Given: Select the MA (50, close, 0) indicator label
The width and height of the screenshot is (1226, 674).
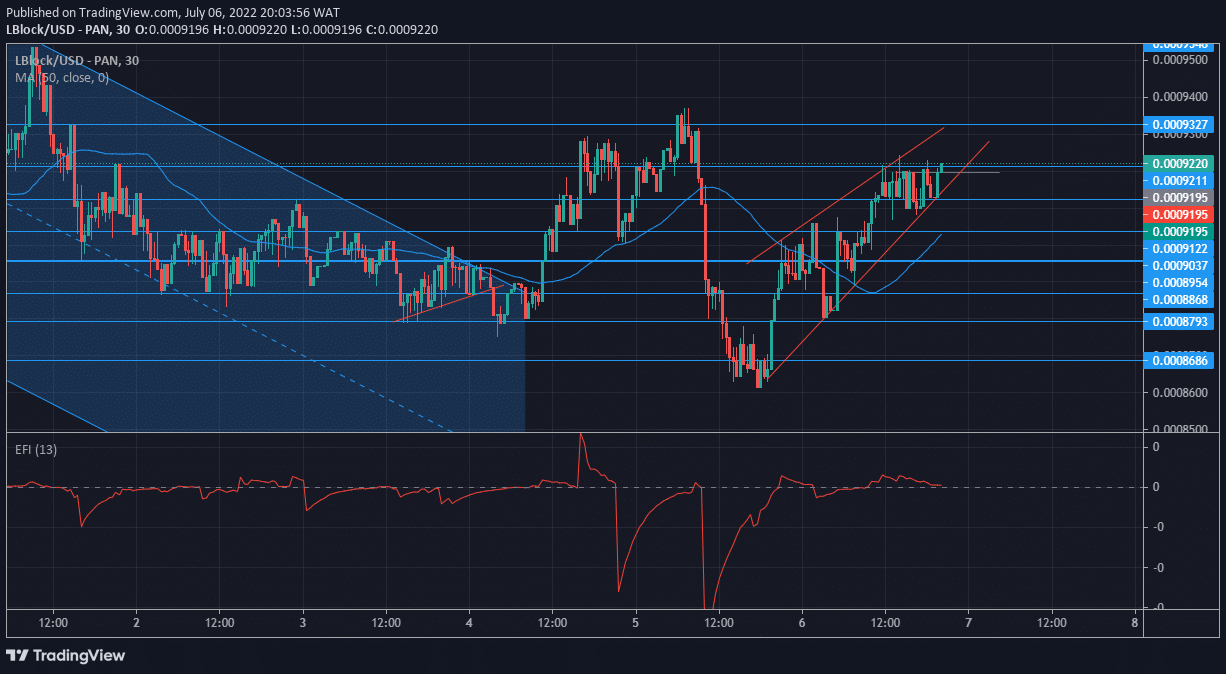Looking at the screenshot, I should [62, 77].
